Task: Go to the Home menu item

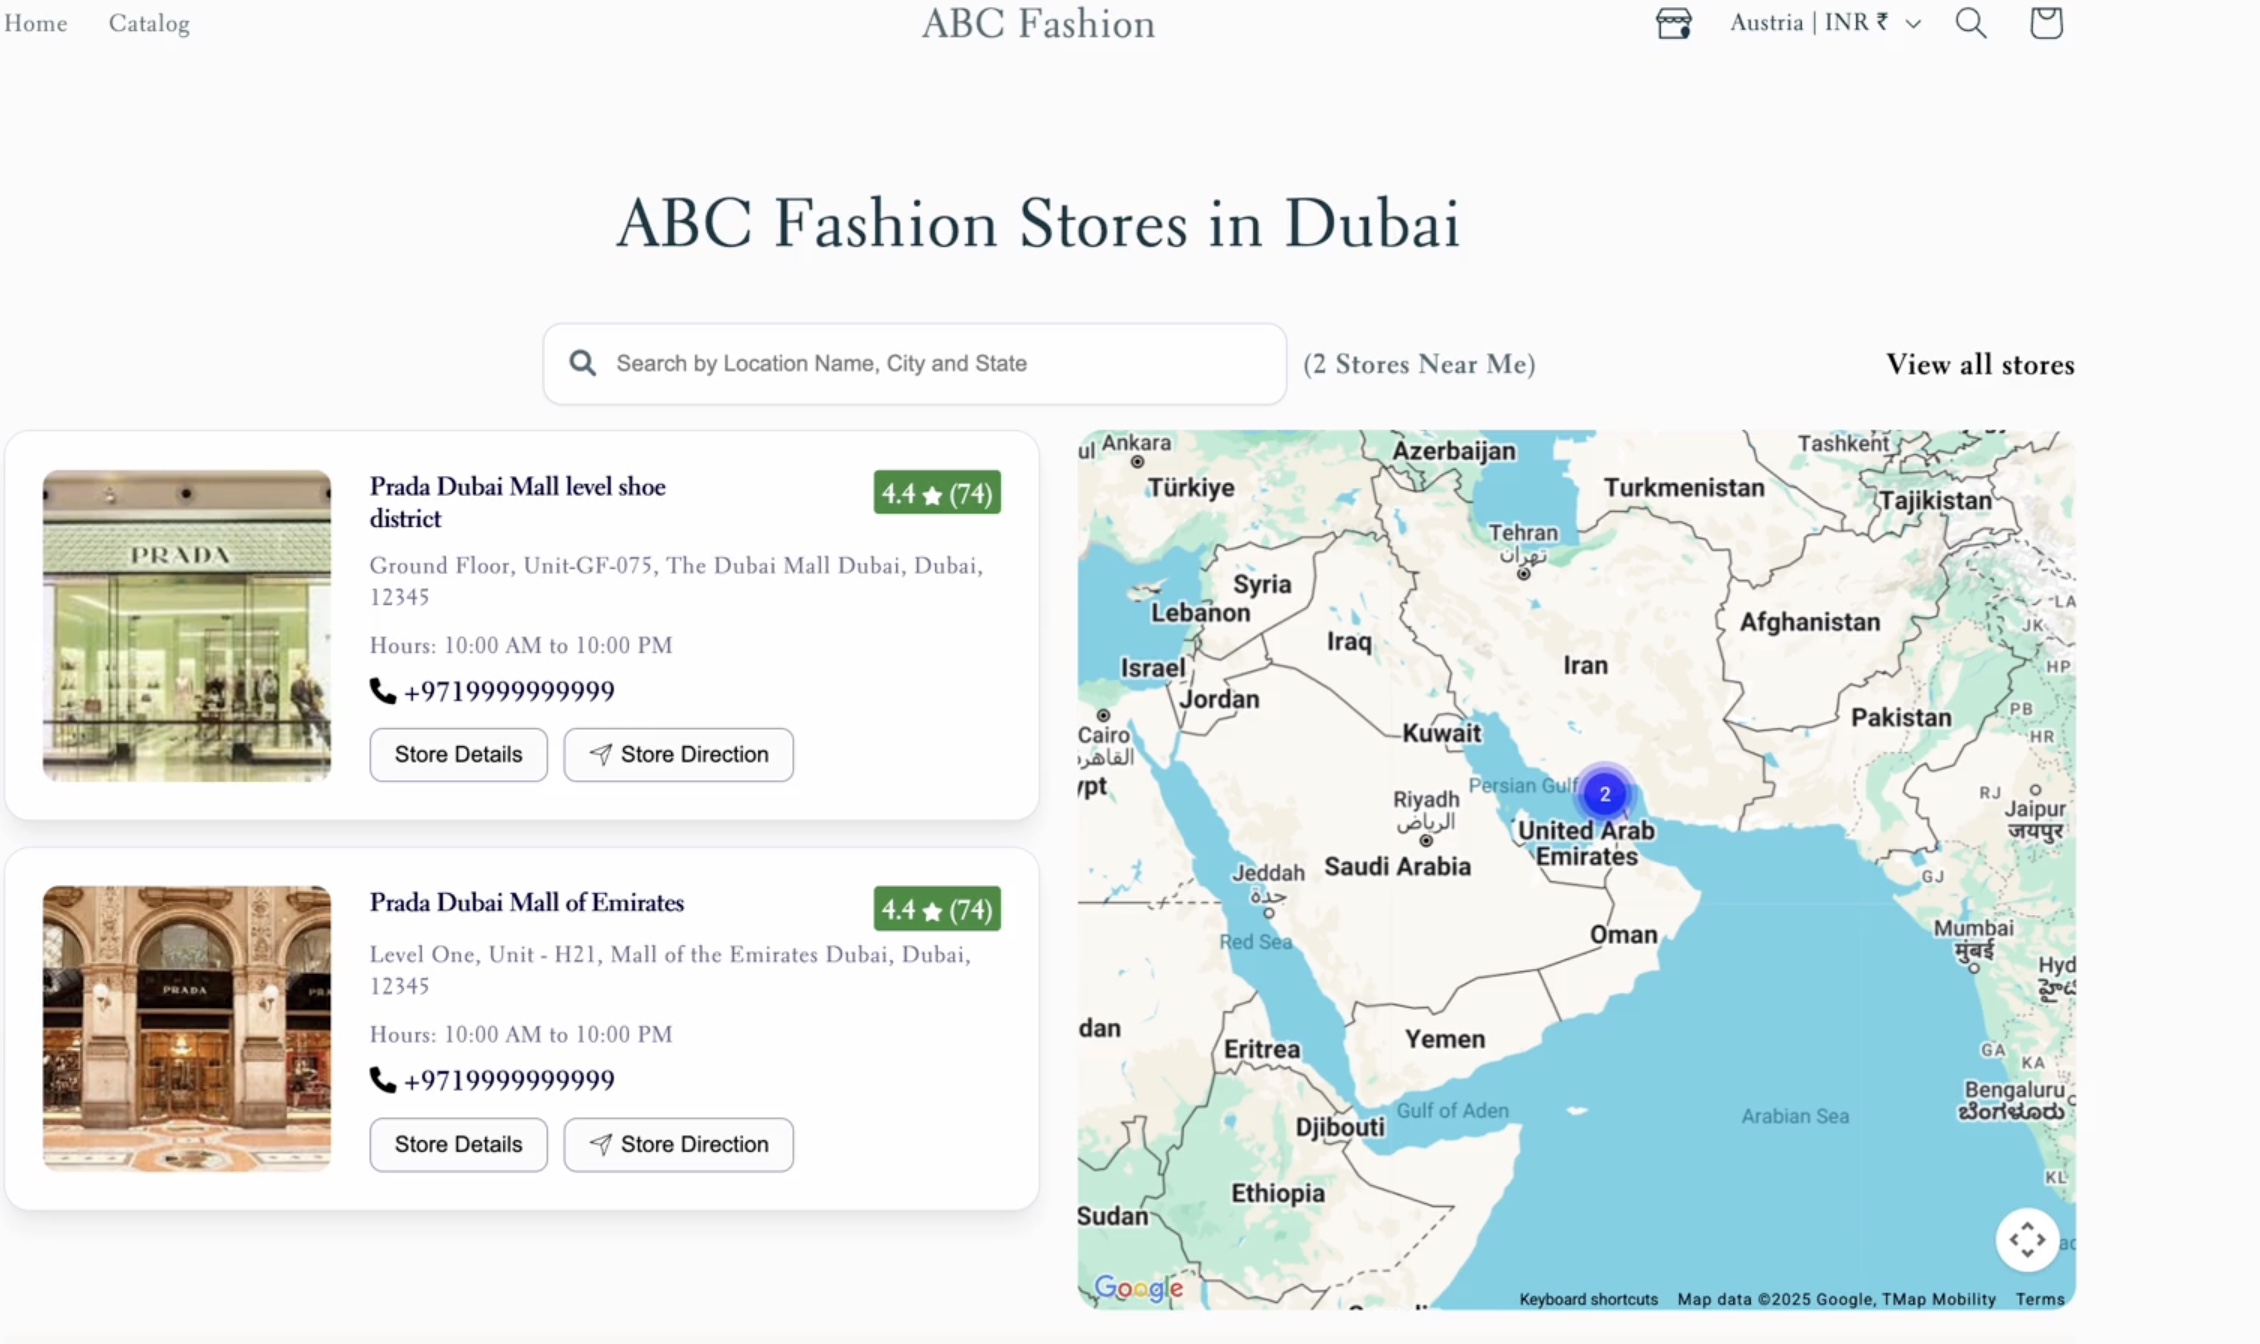Action: pyautogui.click(x=36, y=23)
